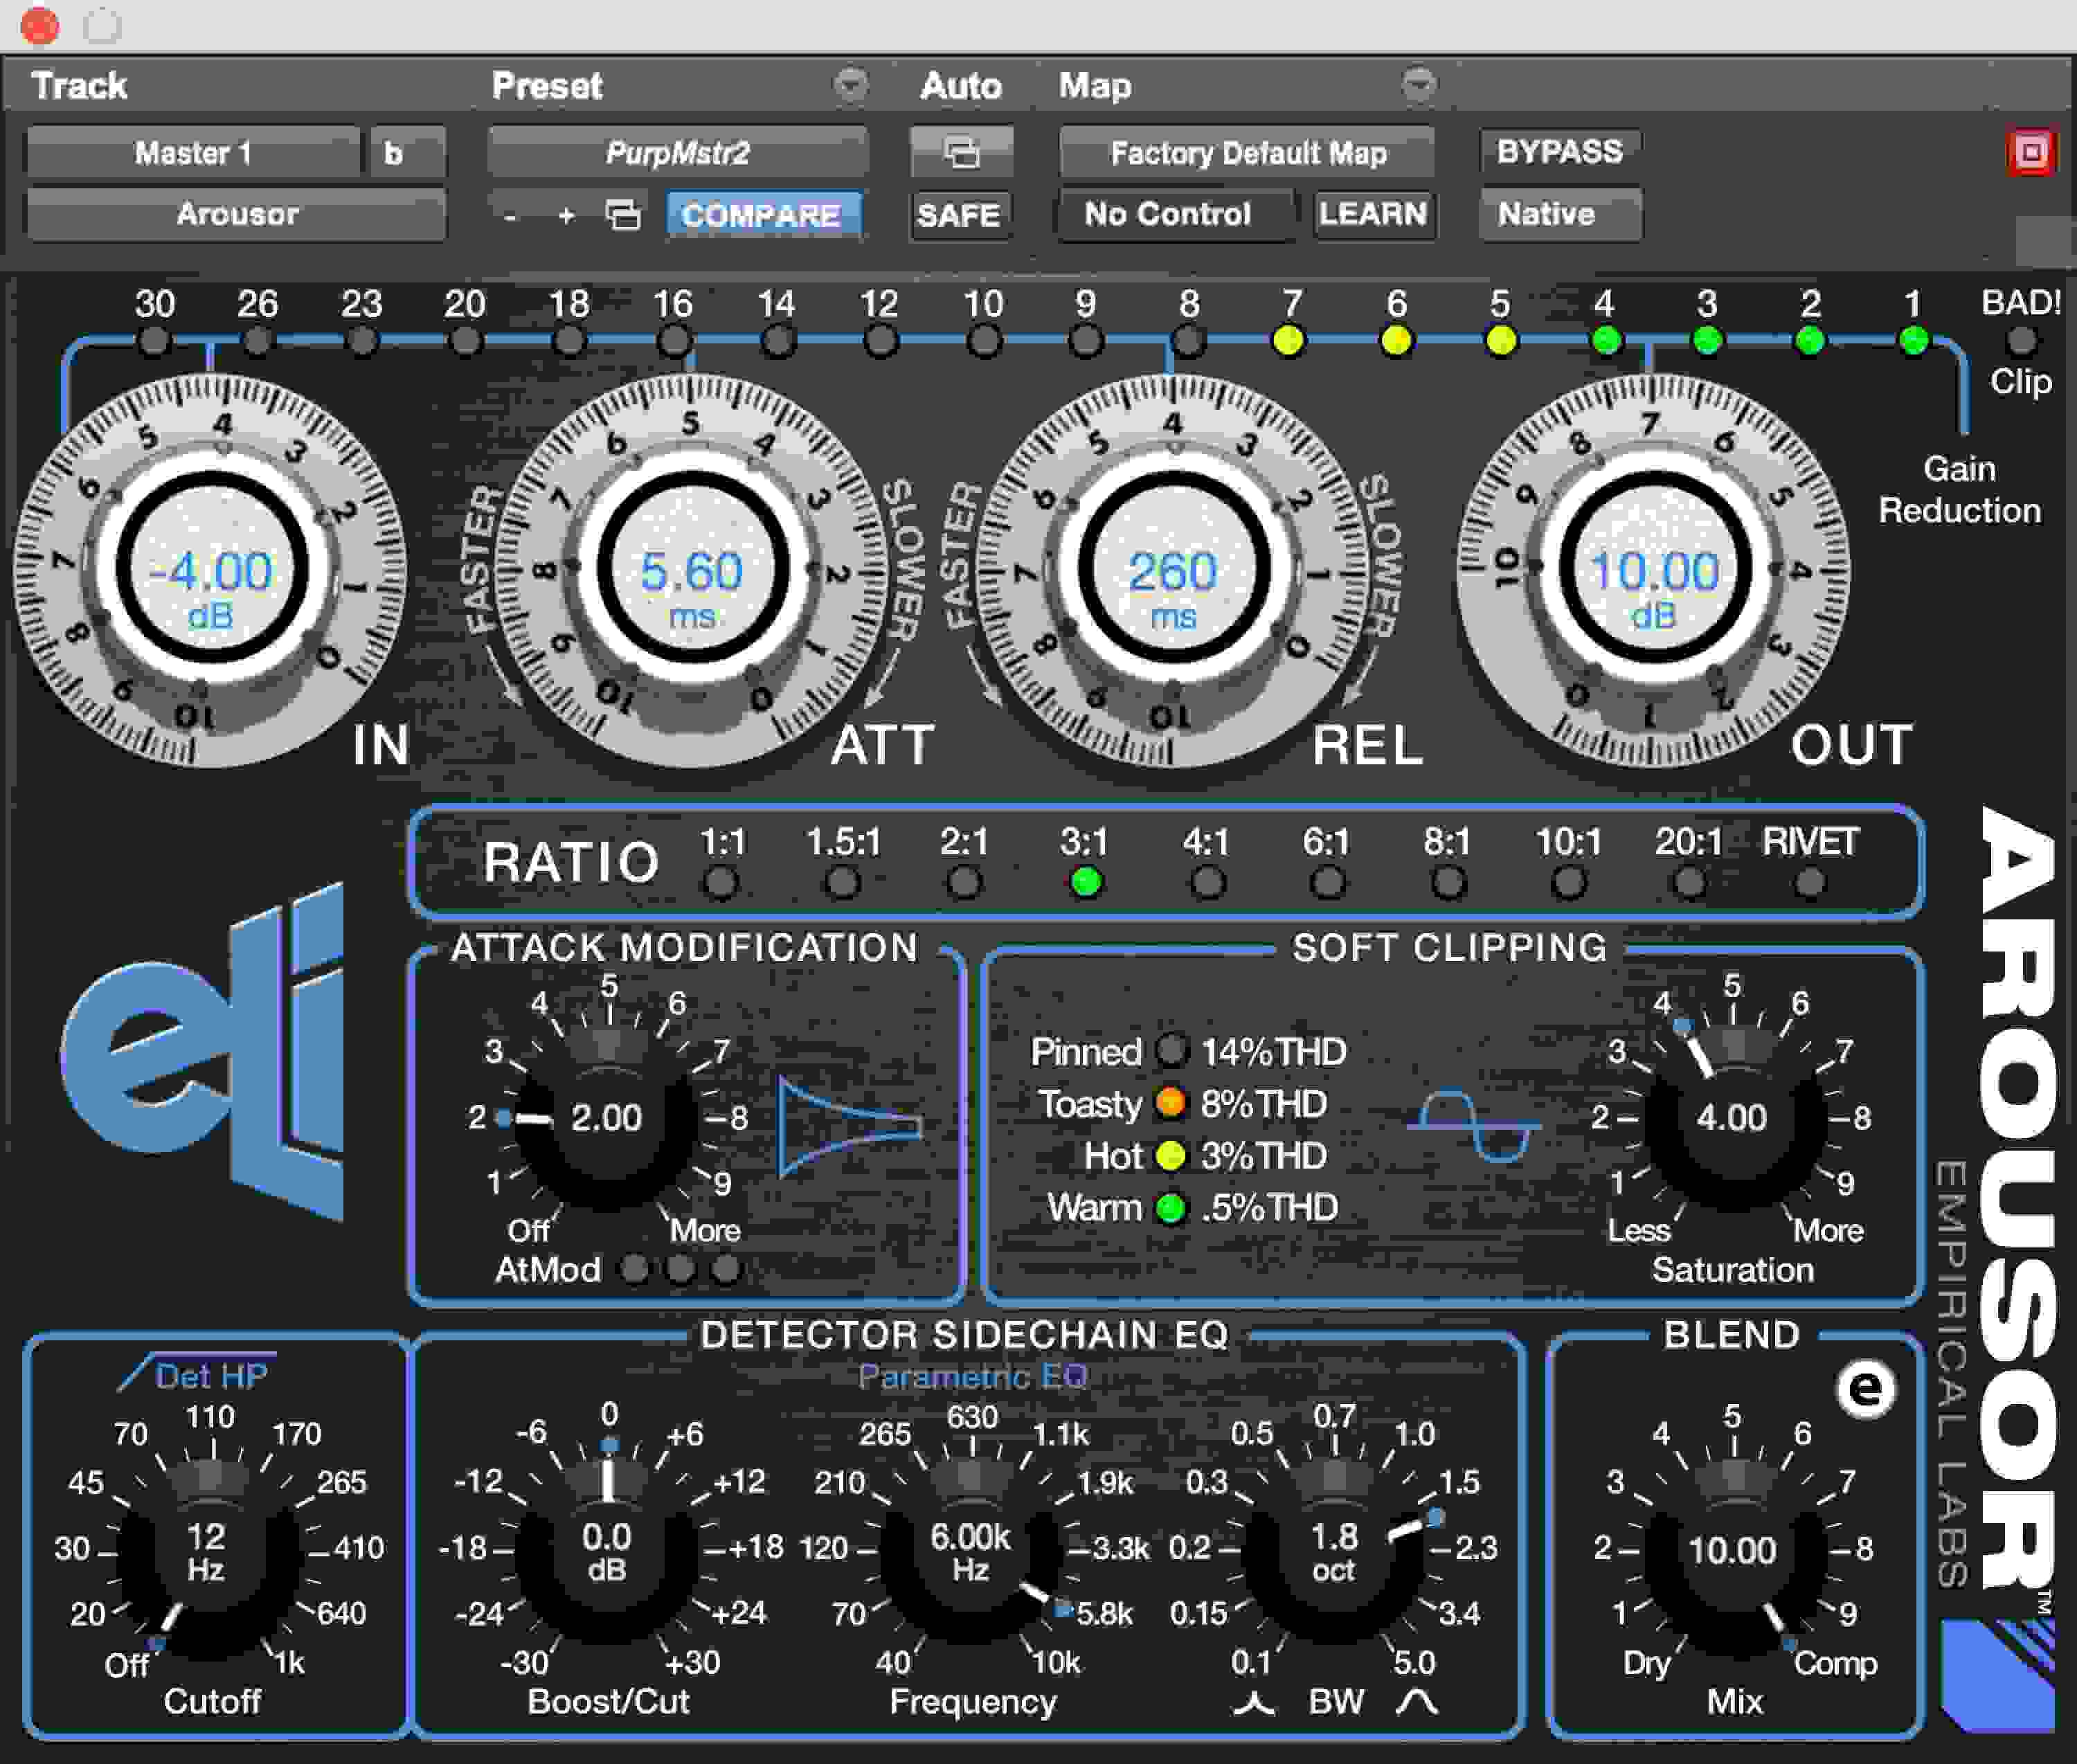Click the LEARN button
The image size is (2077, 1764).
tap(1375, 214)
